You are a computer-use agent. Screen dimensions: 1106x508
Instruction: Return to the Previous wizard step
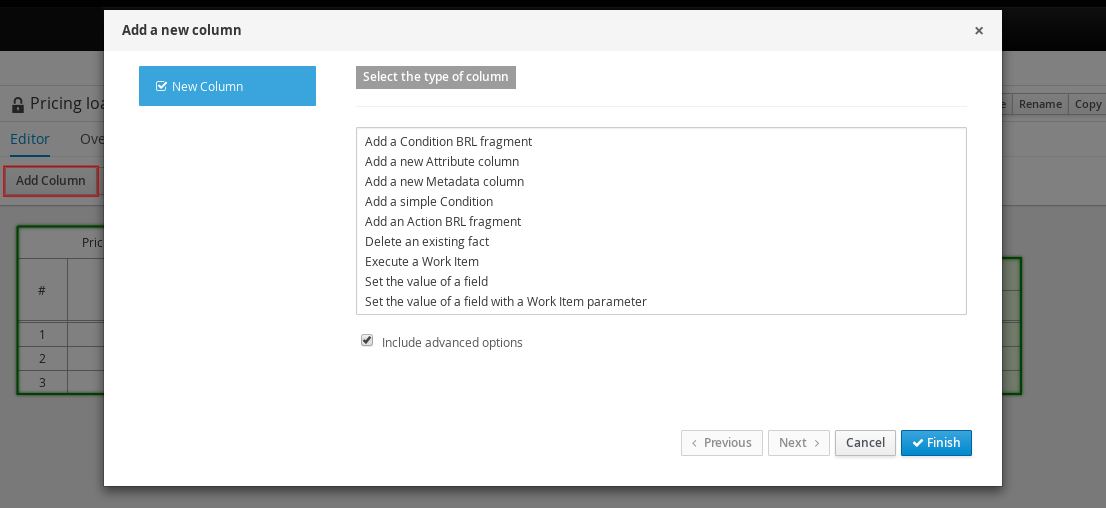point(722,442)
